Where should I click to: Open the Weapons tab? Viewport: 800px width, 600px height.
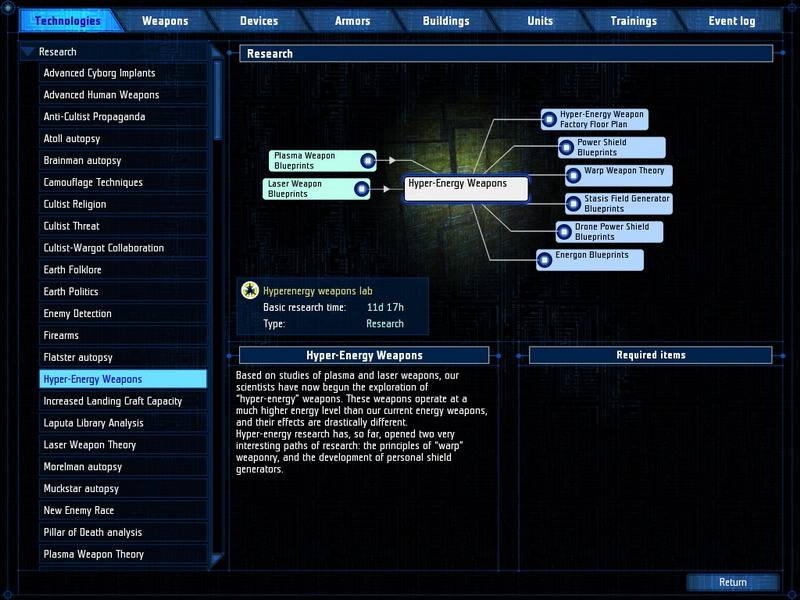tap(165, 21)
